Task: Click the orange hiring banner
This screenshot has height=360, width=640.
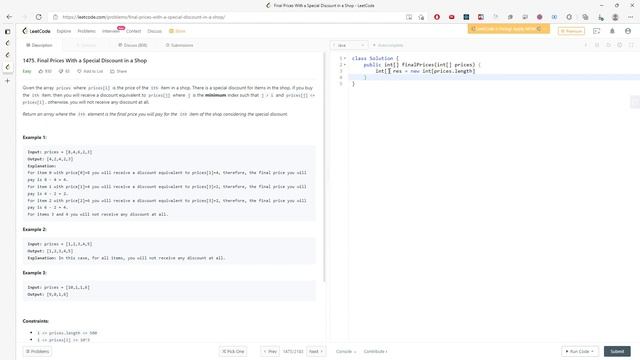Action: (508, 29)
